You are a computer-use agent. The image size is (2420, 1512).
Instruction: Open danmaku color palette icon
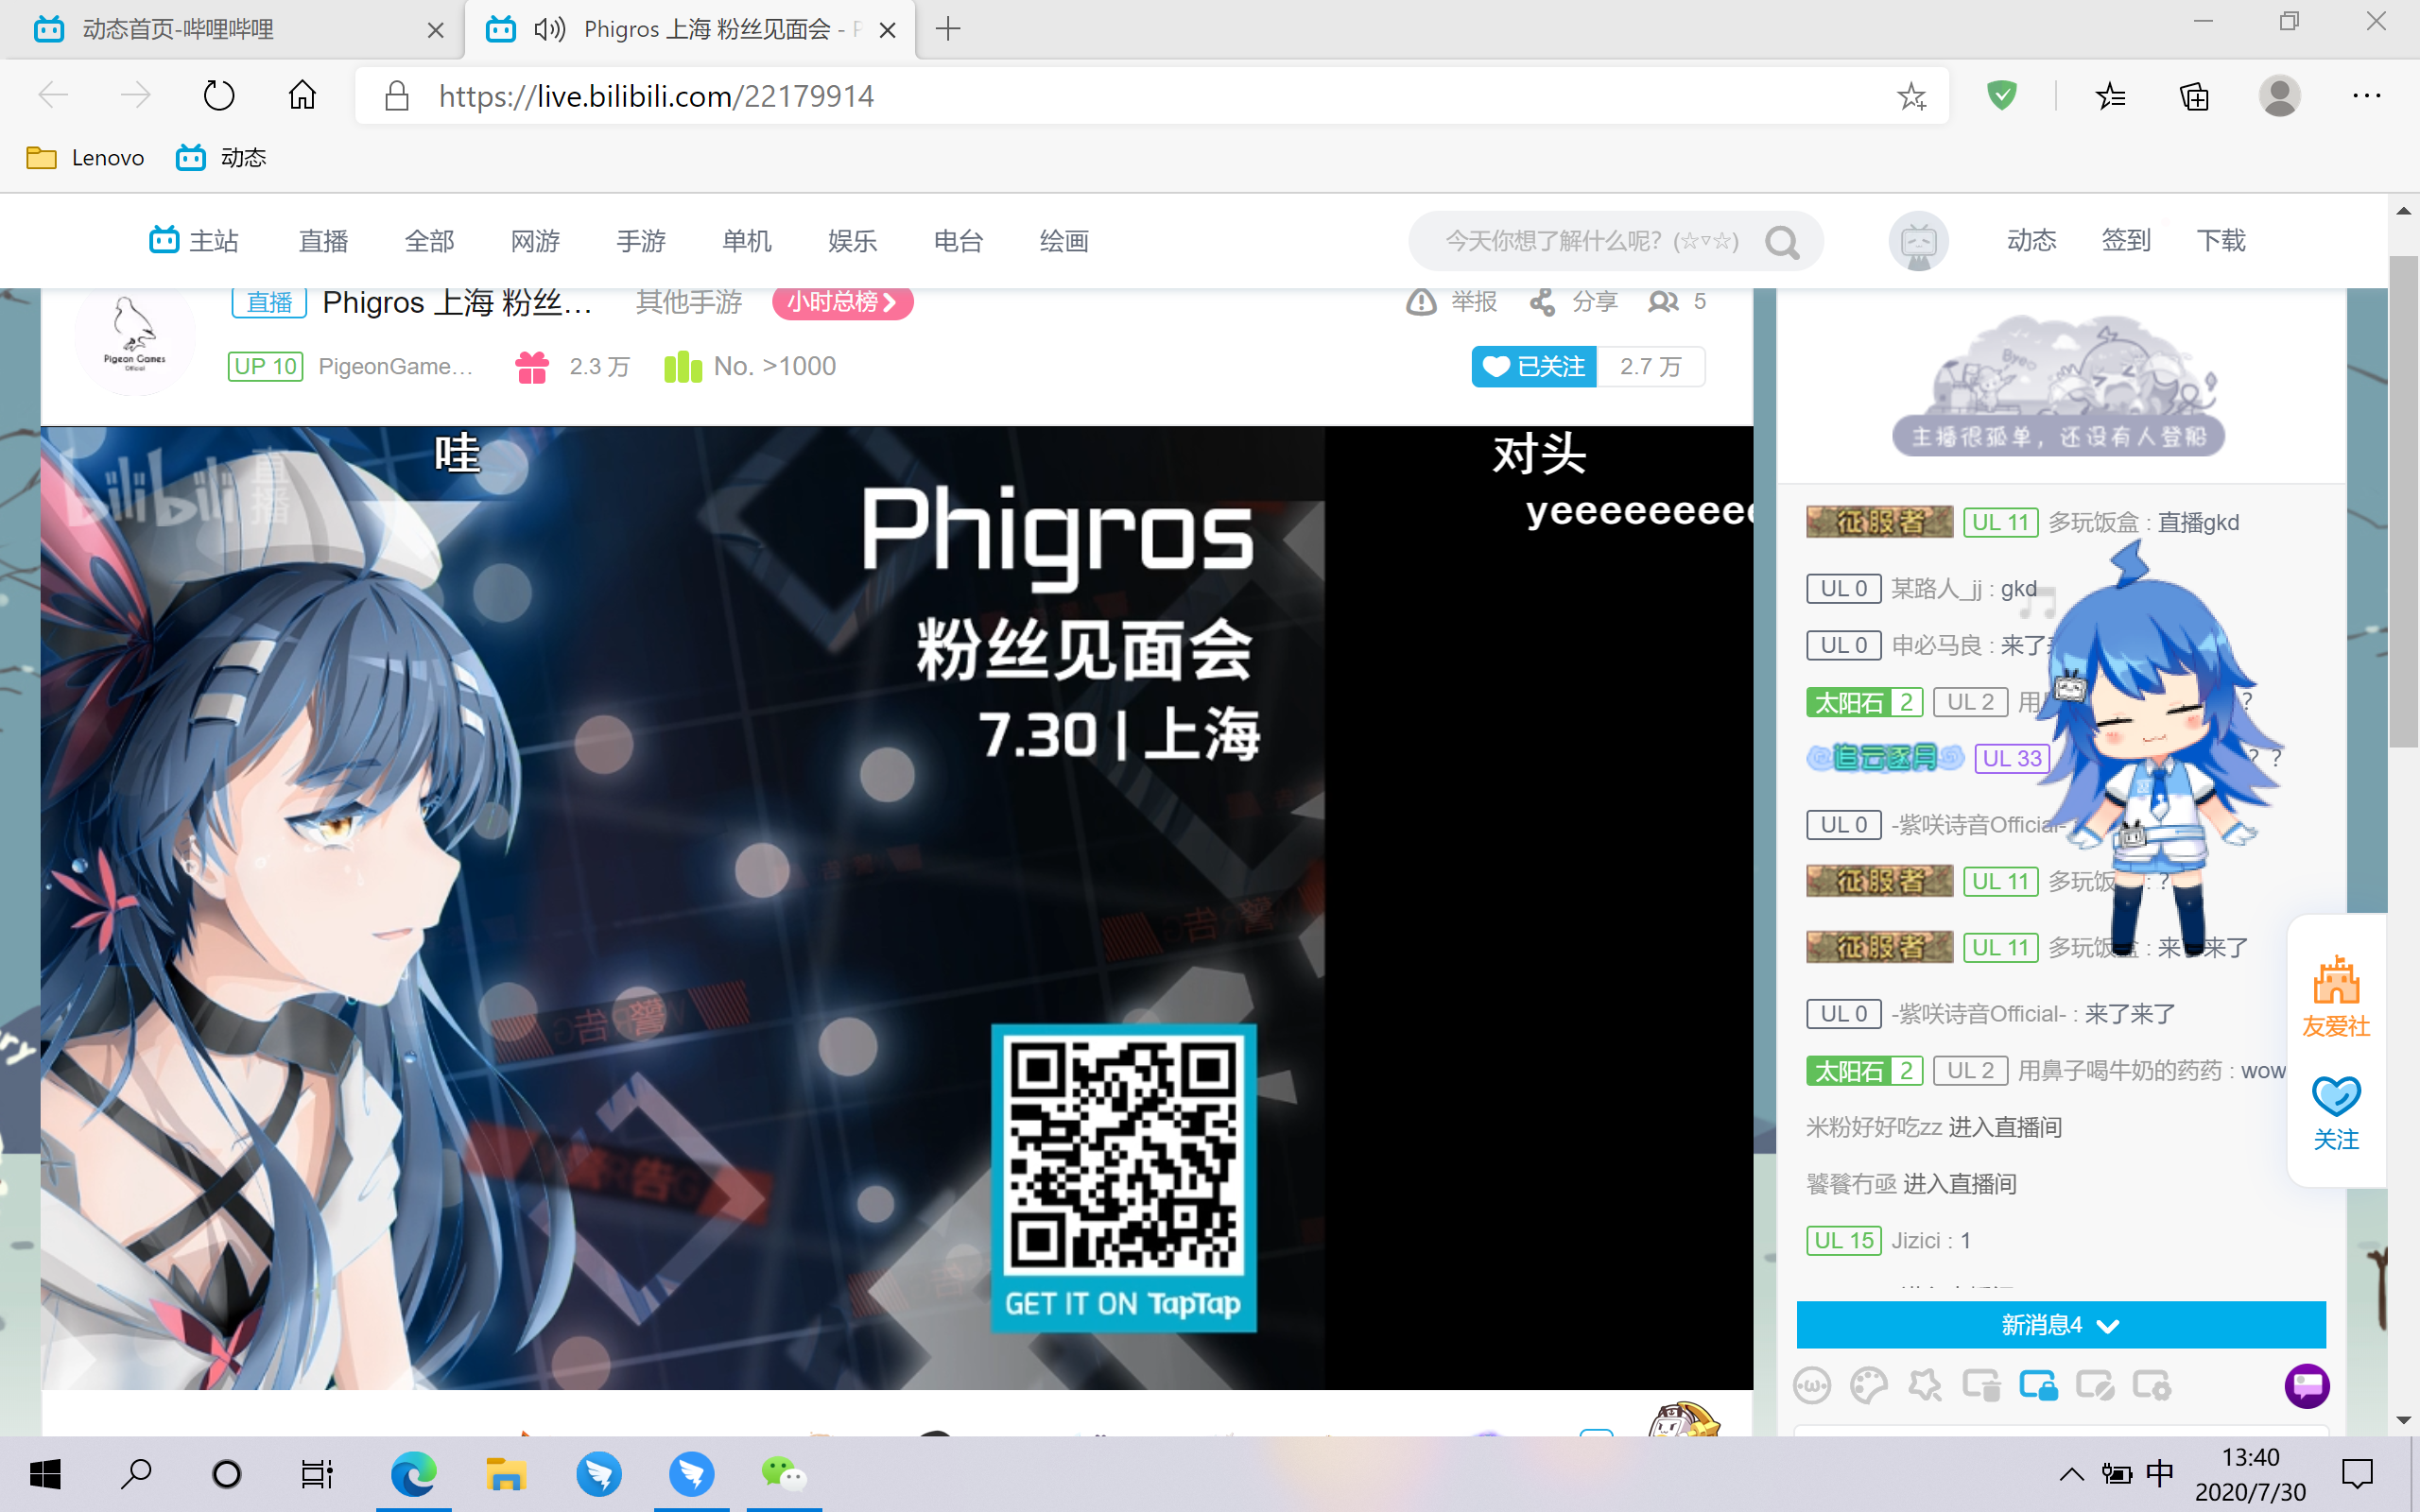tap(1868, 1386)
